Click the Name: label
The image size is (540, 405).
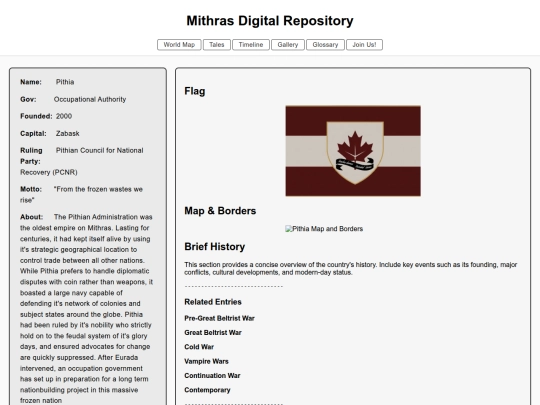click(31, 82)
